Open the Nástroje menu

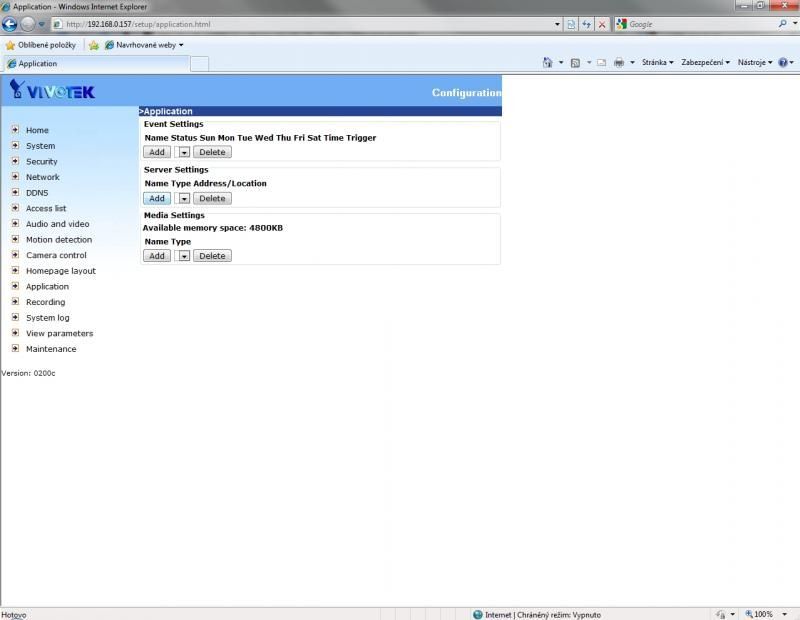pyautogui.click(x=754, y=62)
